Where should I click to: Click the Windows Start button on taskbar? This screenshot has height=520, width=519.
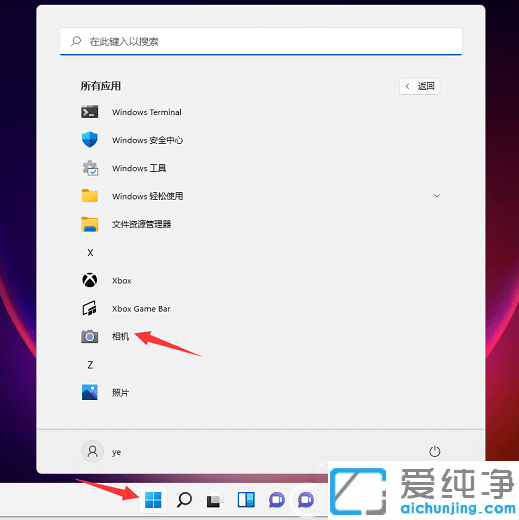click(153, 500)
